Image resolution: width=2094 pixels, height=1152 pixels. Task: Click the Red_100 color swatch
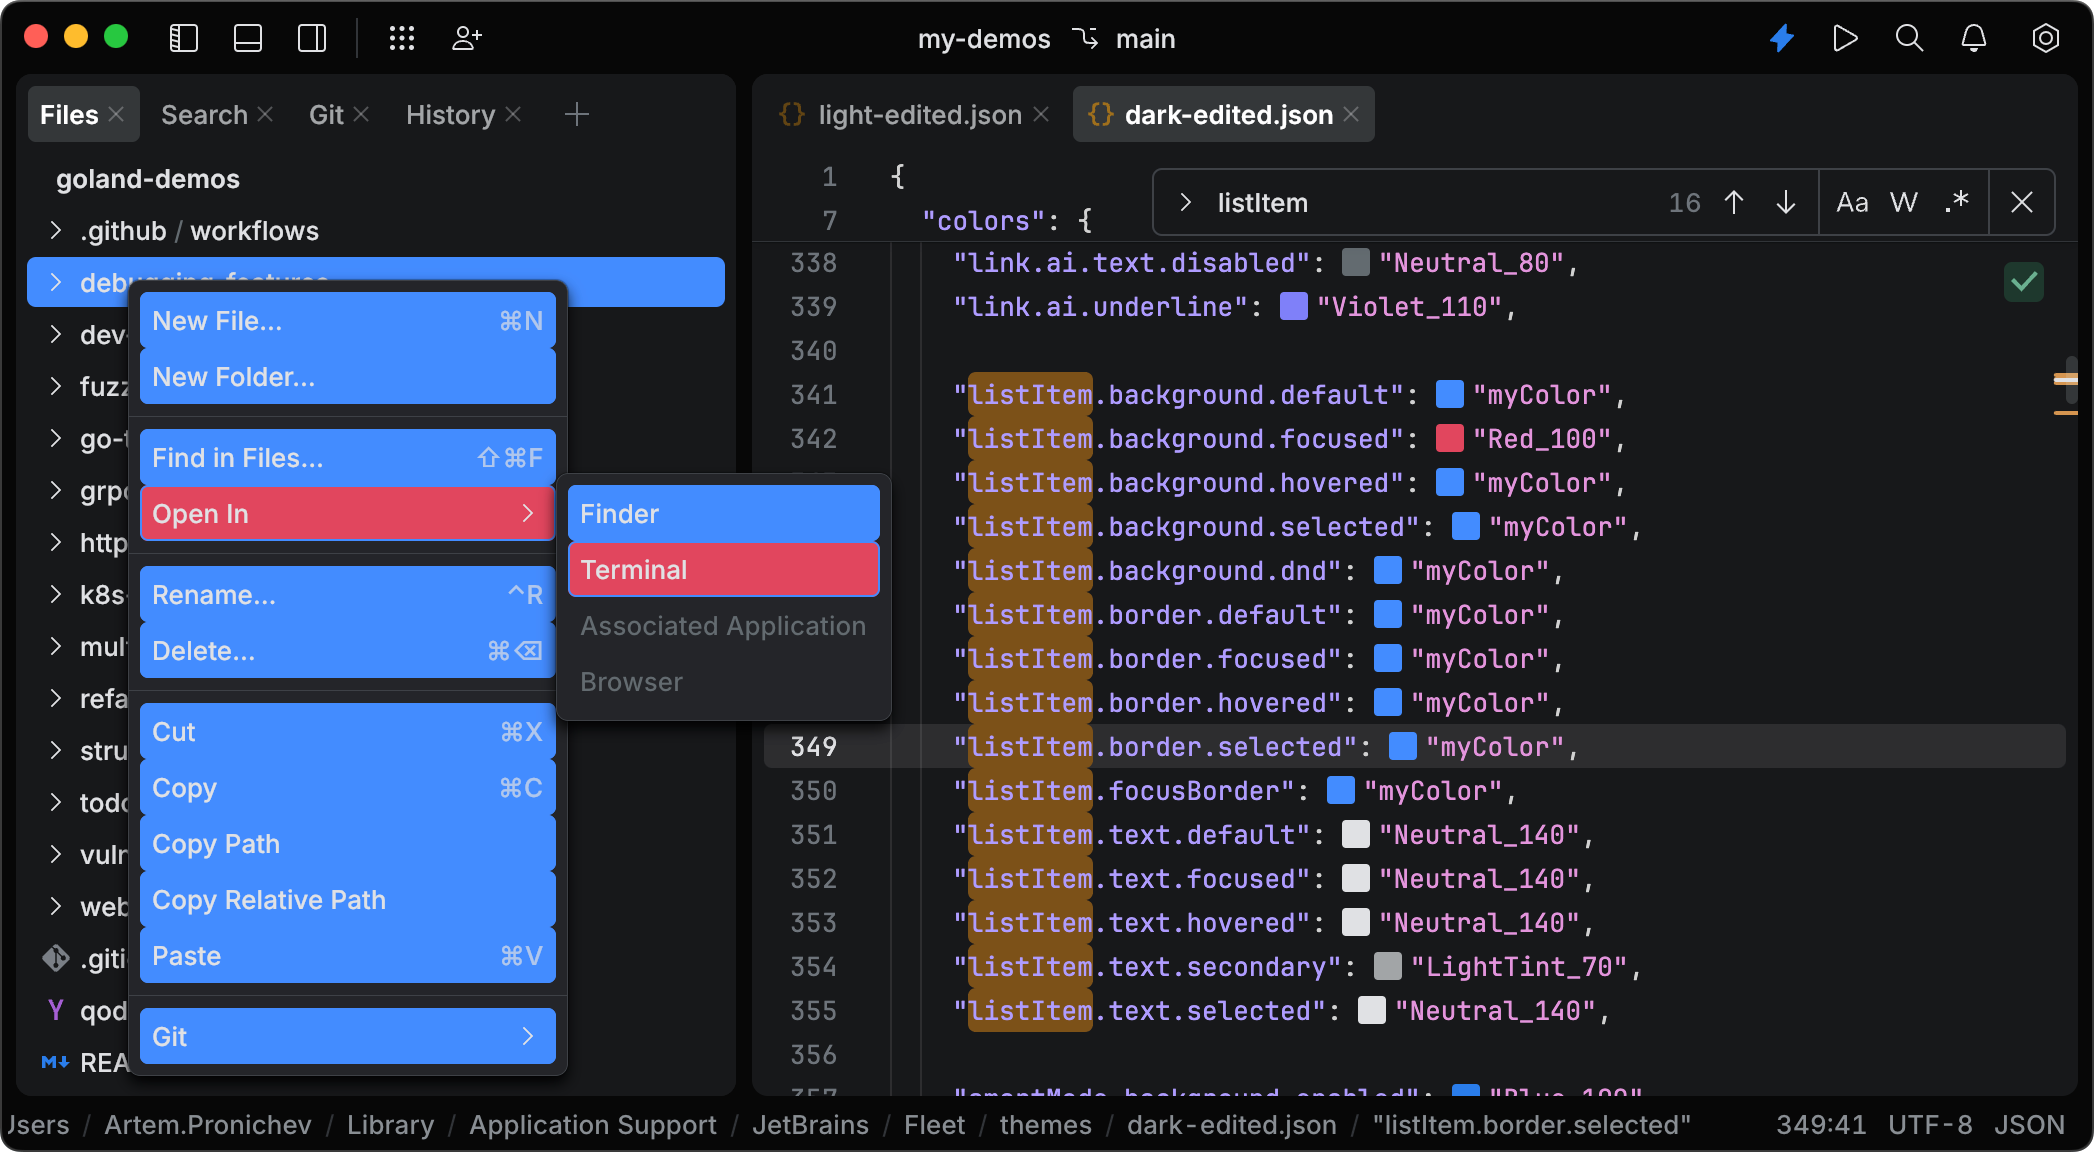click(1449, 438)
